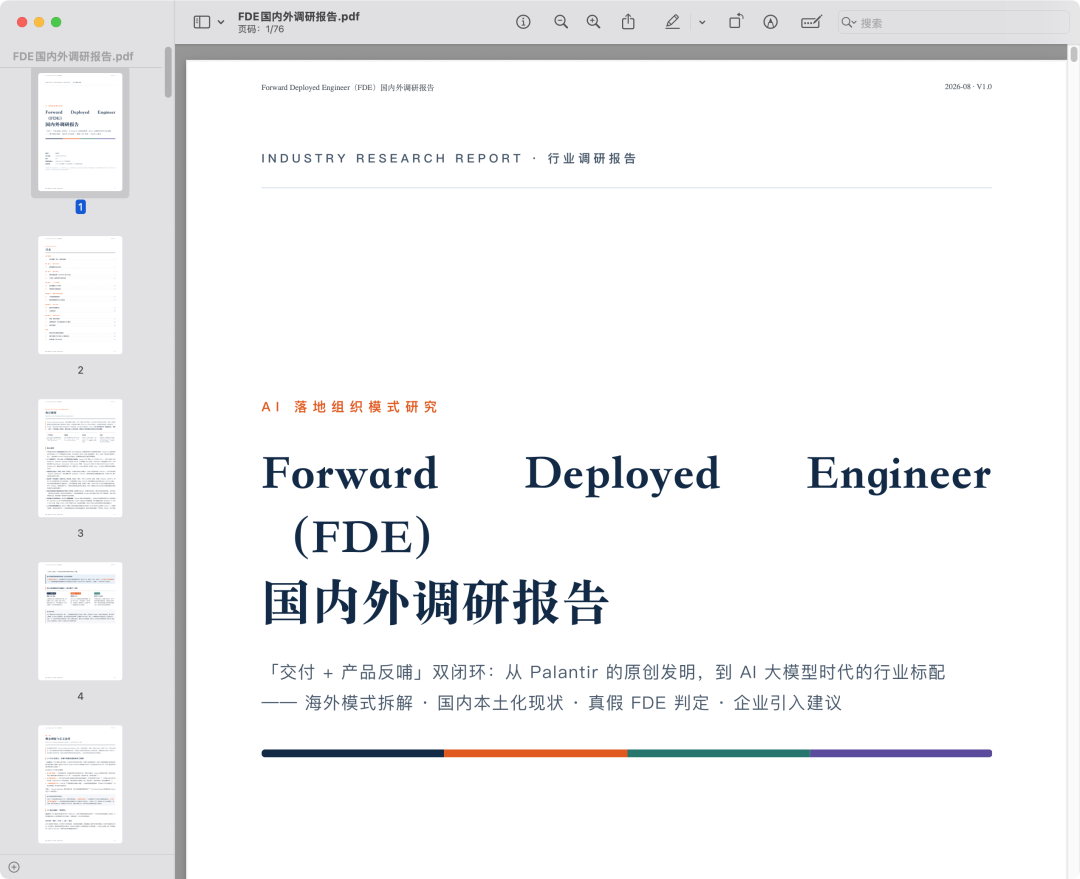Open the sidebar view options chevron
The height and width of the screenshot is (879, 1080).
[x=221, y=22]
